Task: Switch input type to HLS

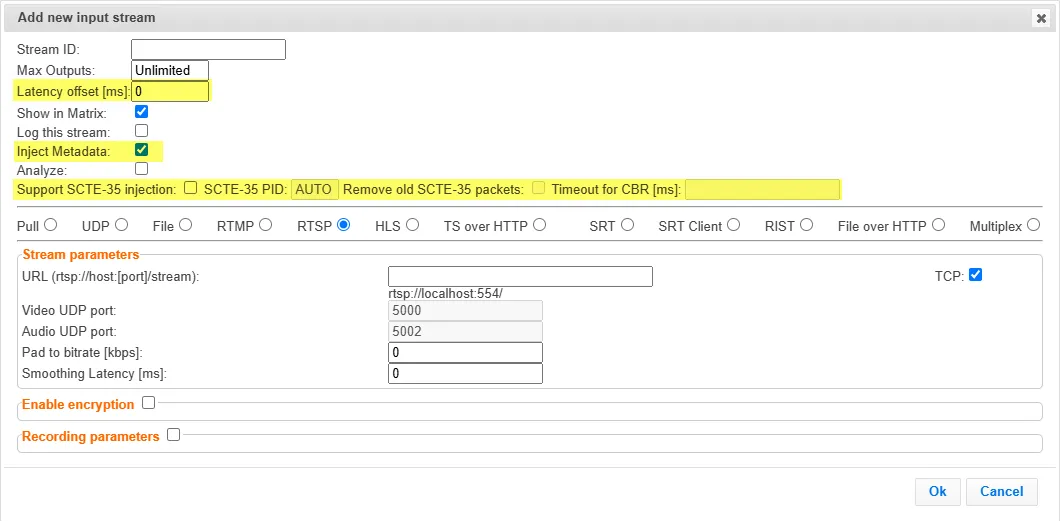Action: click(x=412, y=224)
